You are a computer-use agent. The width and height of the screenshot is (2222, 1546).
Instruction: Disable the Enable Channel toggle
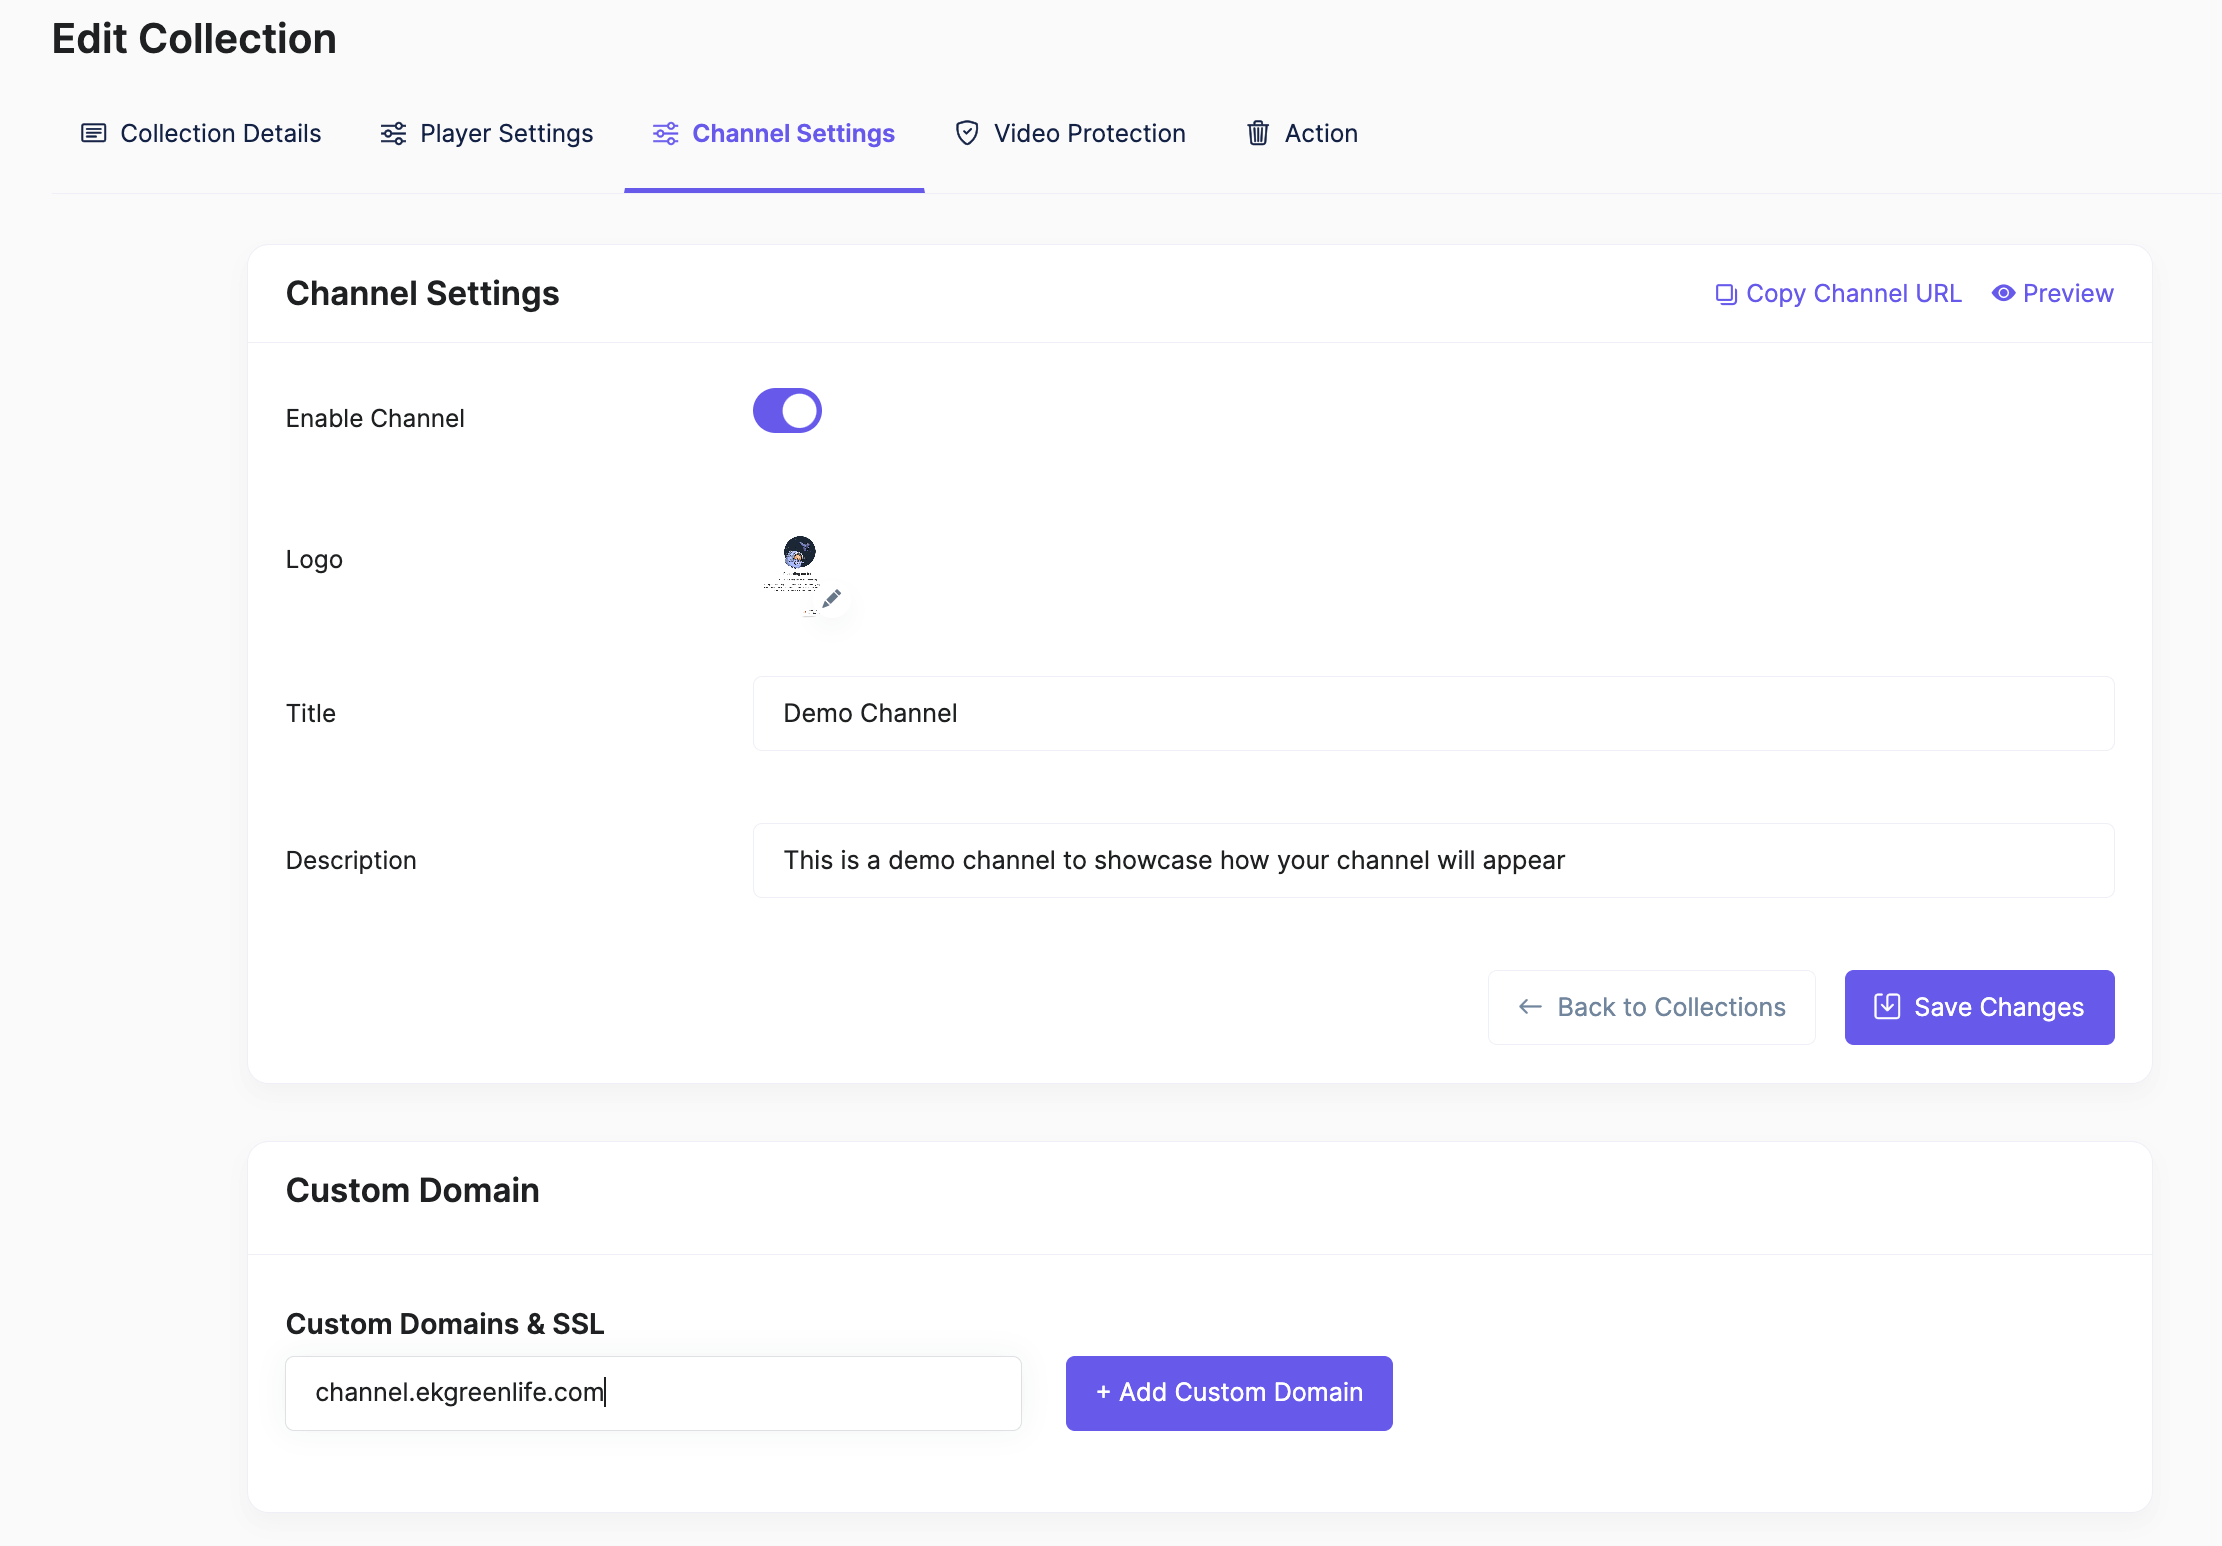[x=787, y=411]
